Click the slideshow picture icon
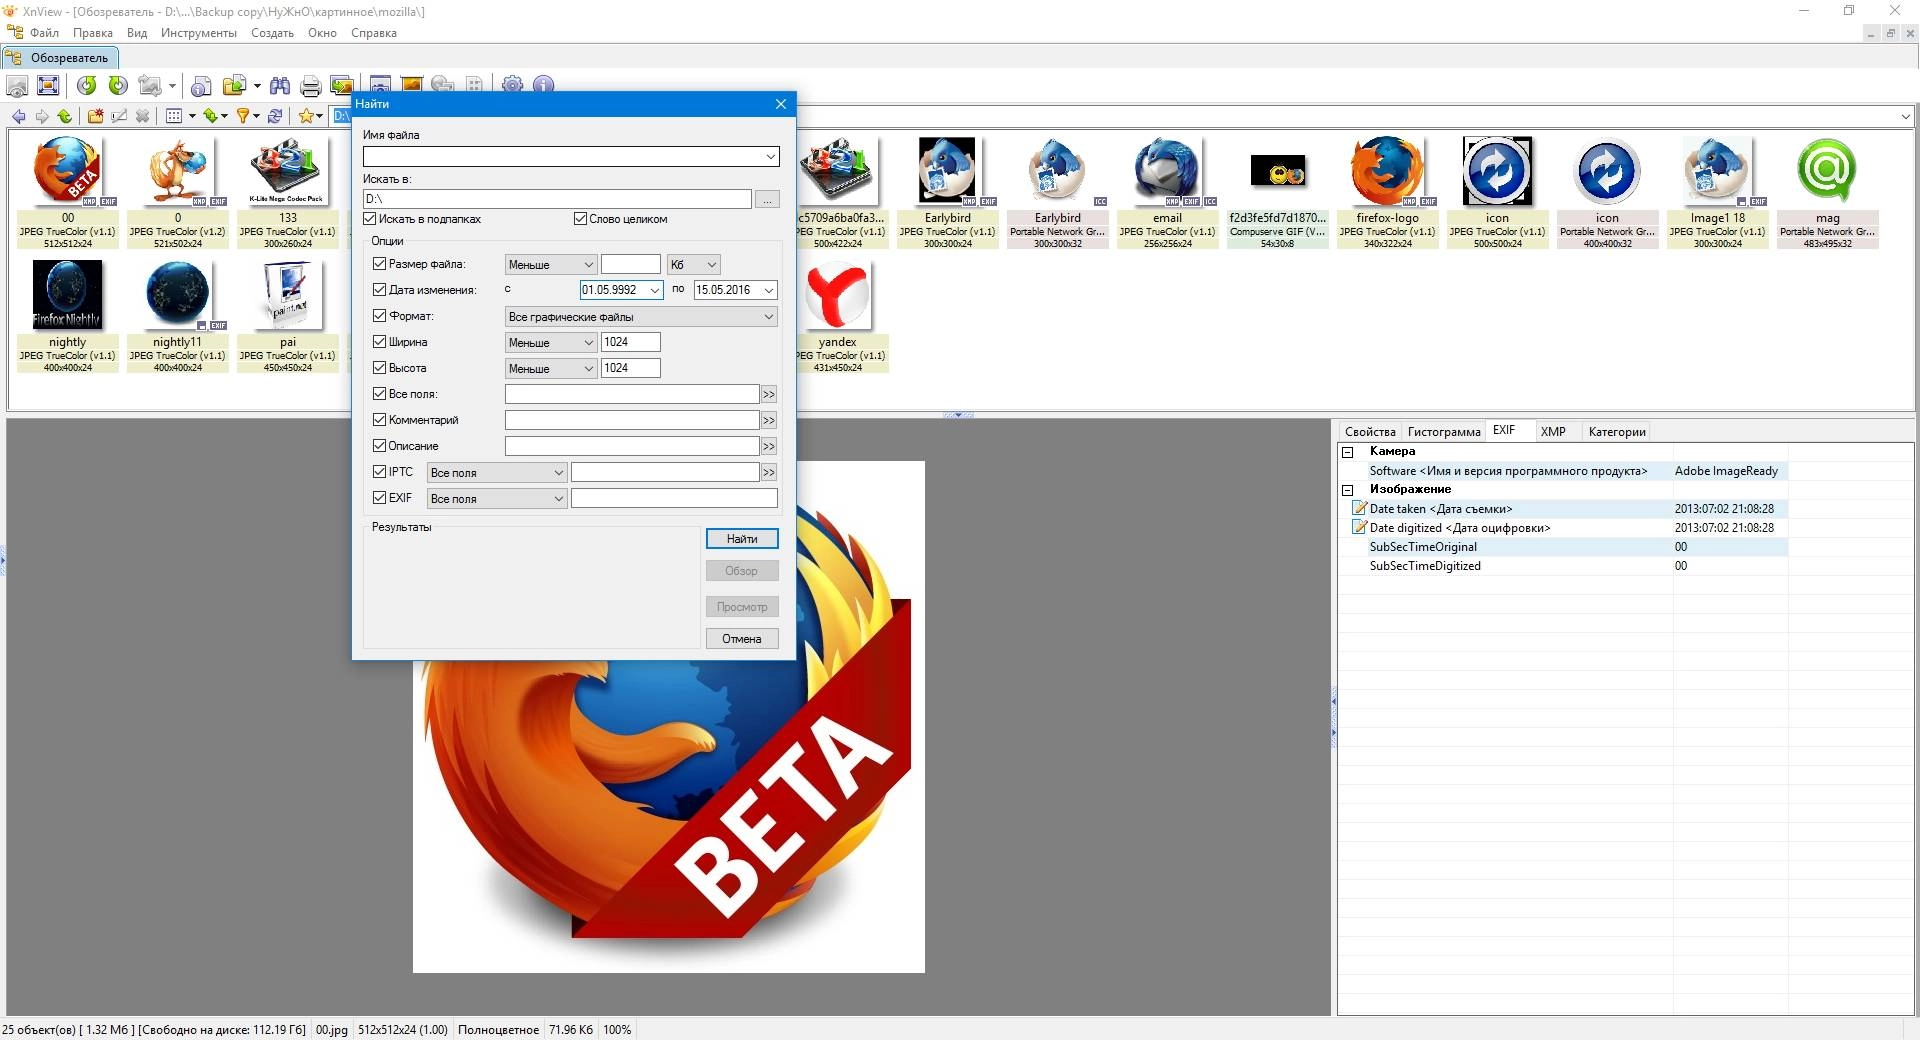 coord(410,83)
